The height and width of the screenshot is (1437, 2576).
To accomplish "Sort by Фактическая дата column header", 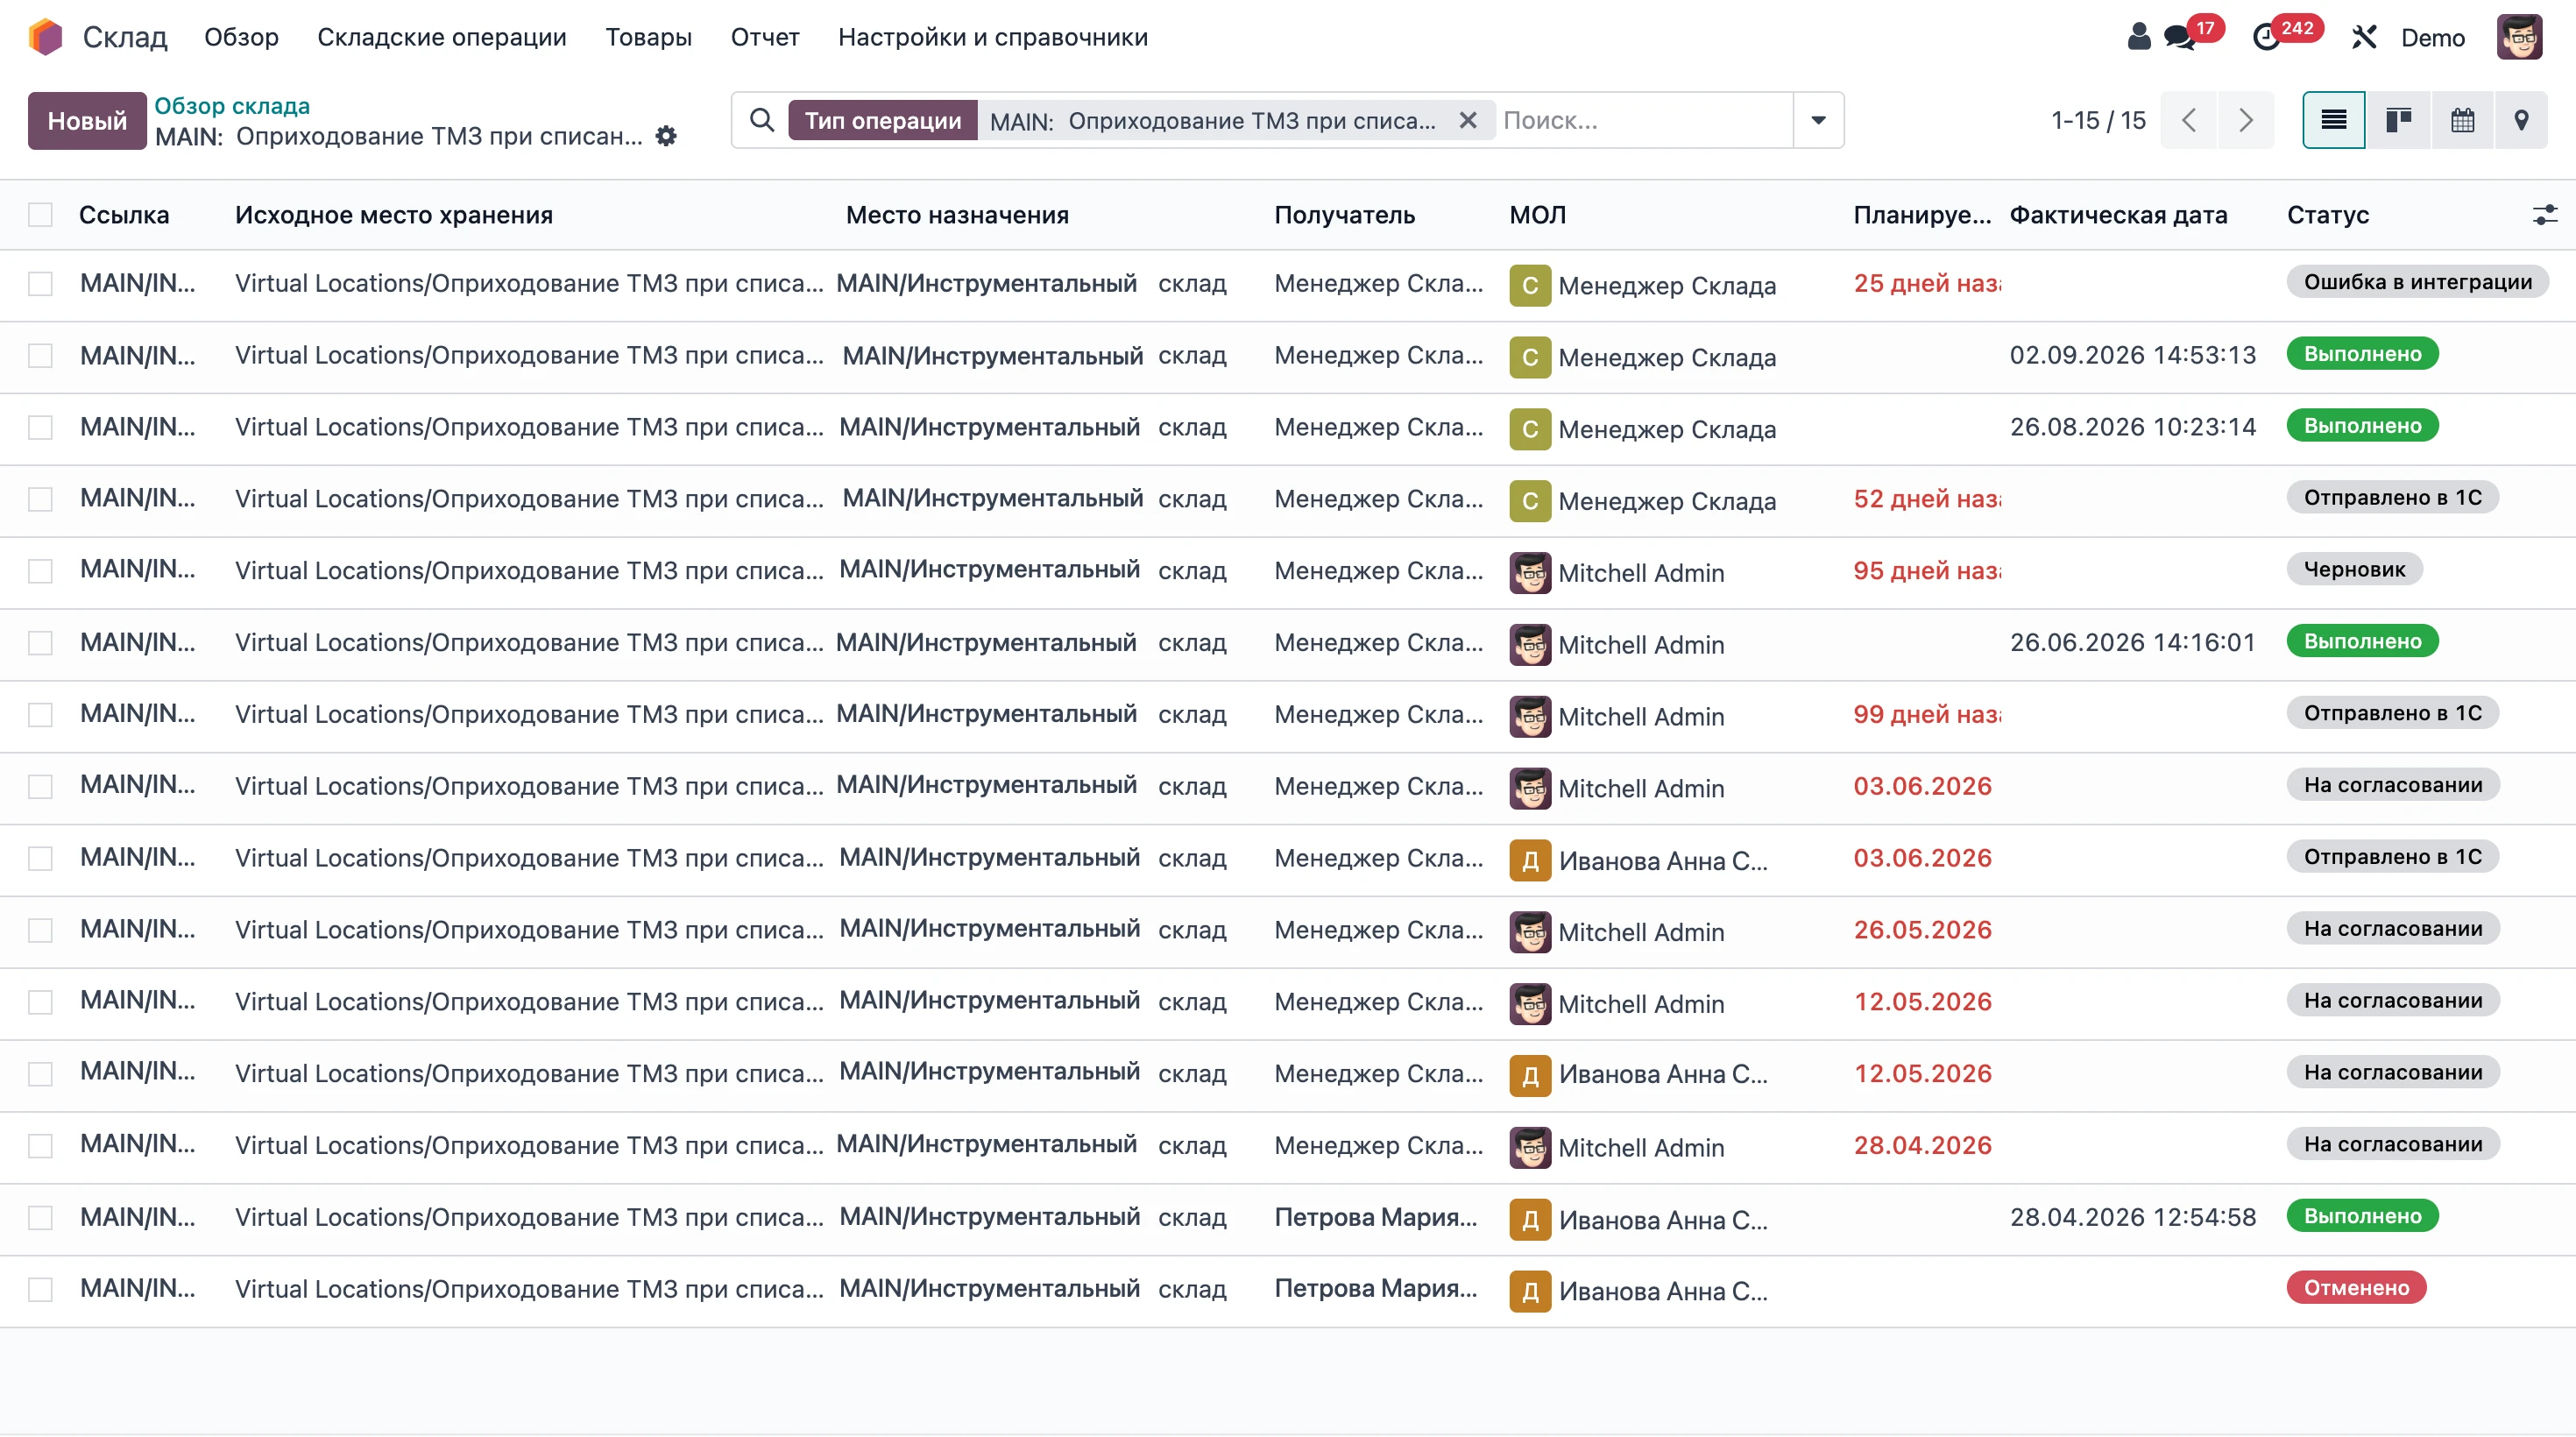I will click(x=2118, y=215).
